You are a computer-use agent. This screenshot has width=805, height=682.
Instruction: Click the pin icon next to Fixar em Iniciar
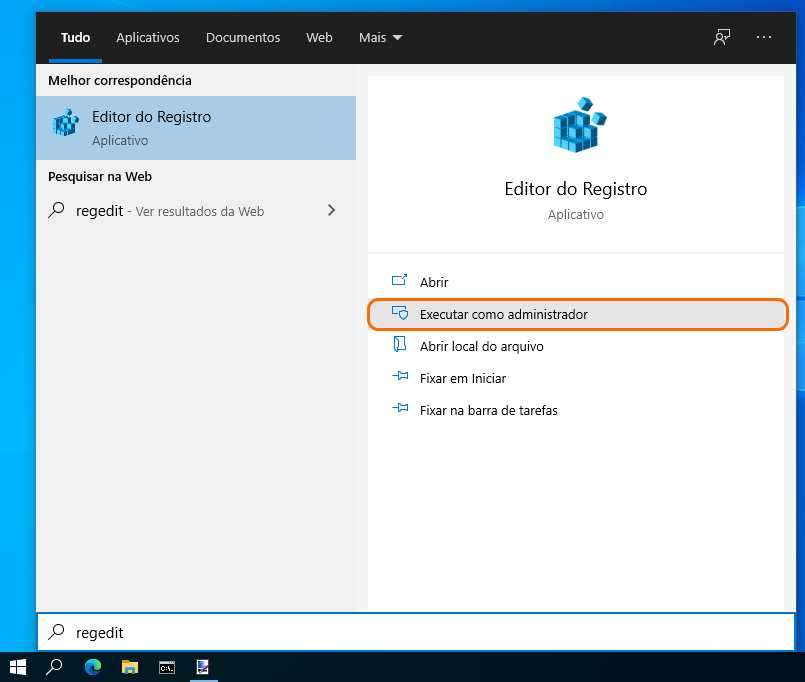tap(400, 376)
